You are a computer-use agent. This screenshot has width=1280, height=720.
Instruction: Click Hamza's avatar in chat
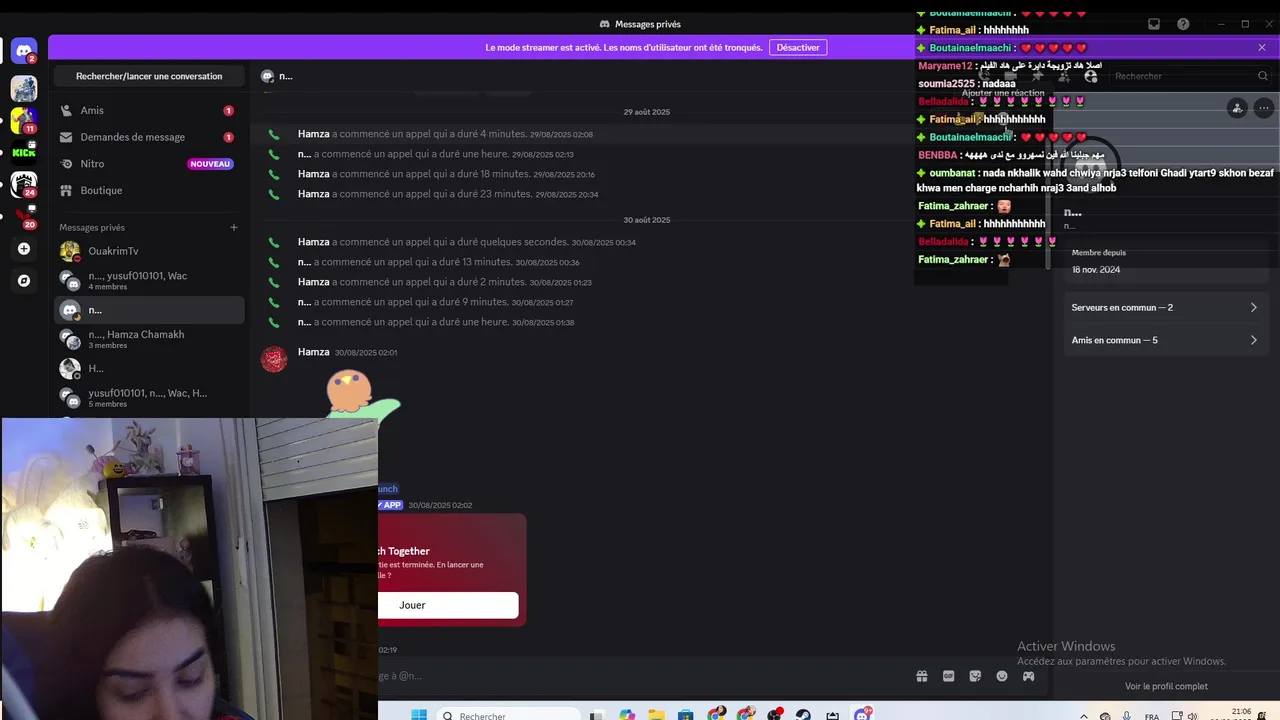(274, 359)
